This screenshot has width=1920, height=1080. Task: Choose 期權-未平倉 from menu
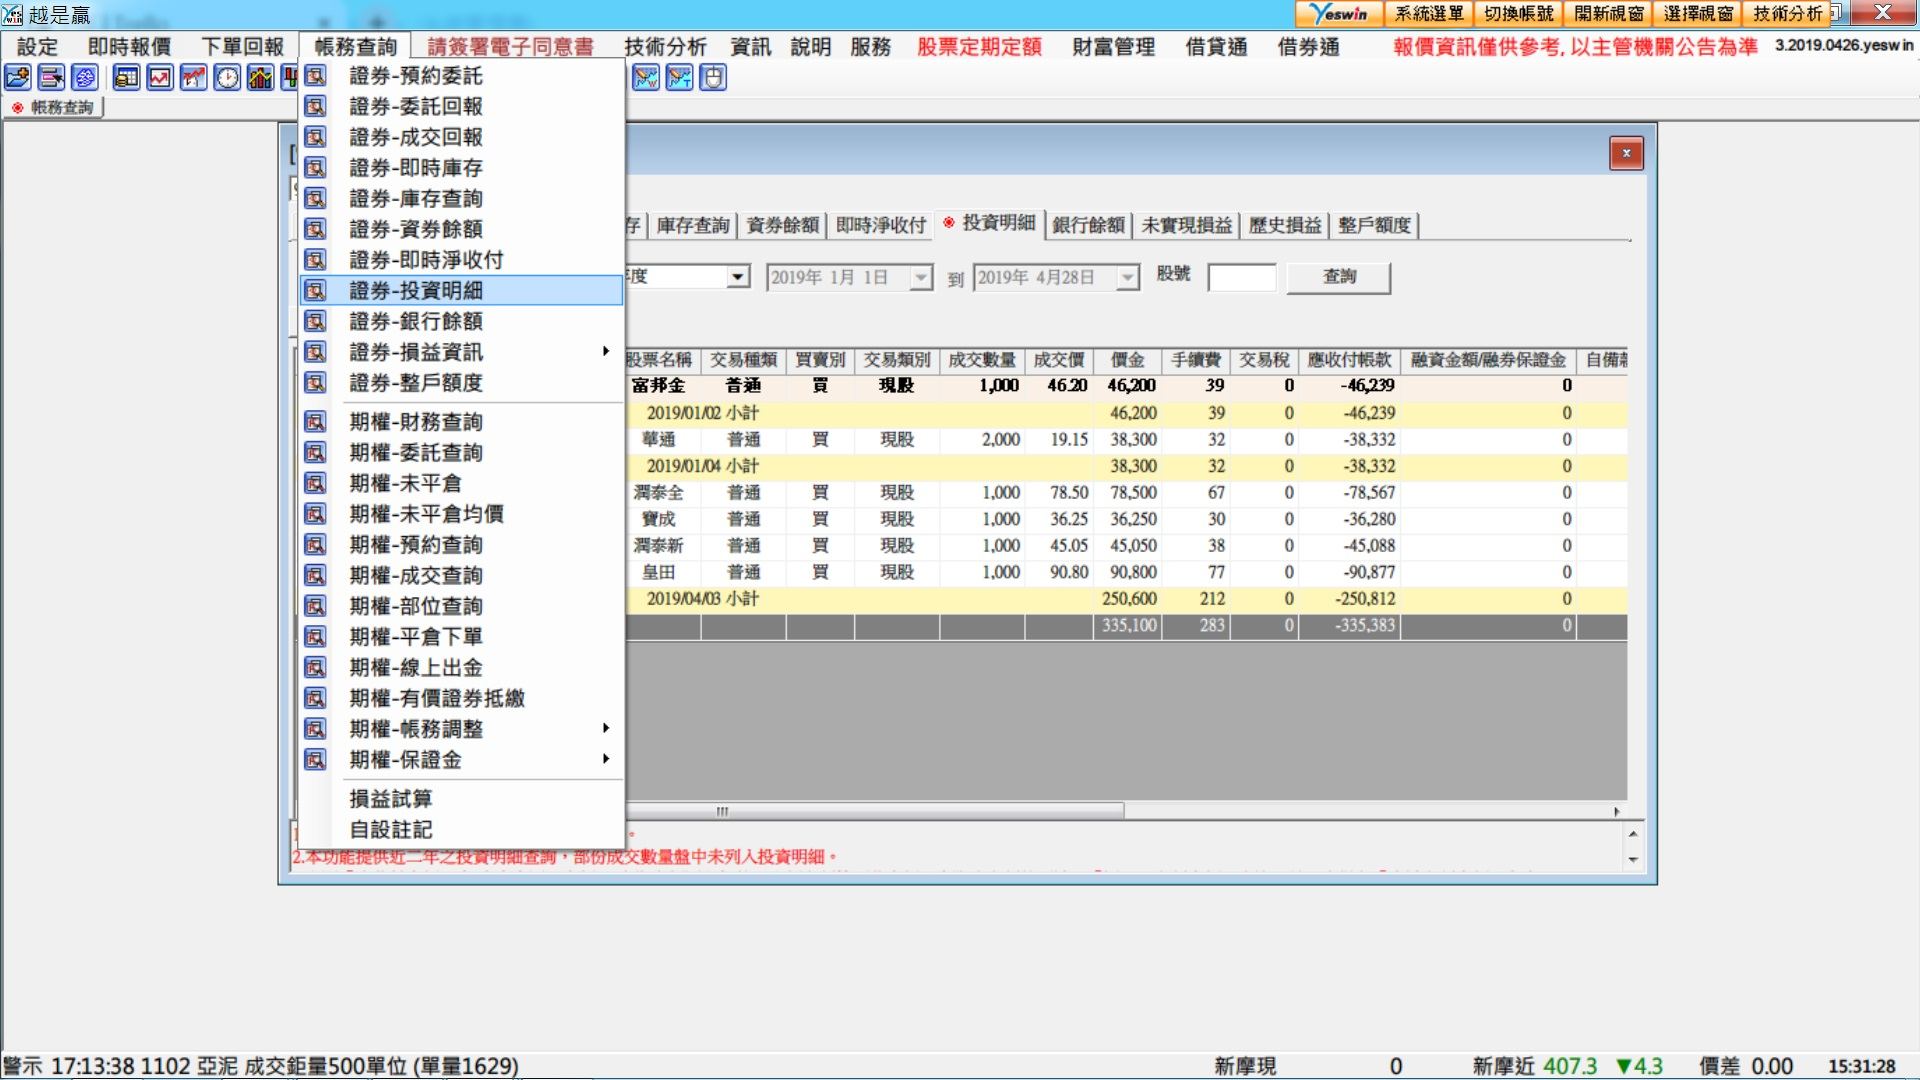tap(405, 483)
